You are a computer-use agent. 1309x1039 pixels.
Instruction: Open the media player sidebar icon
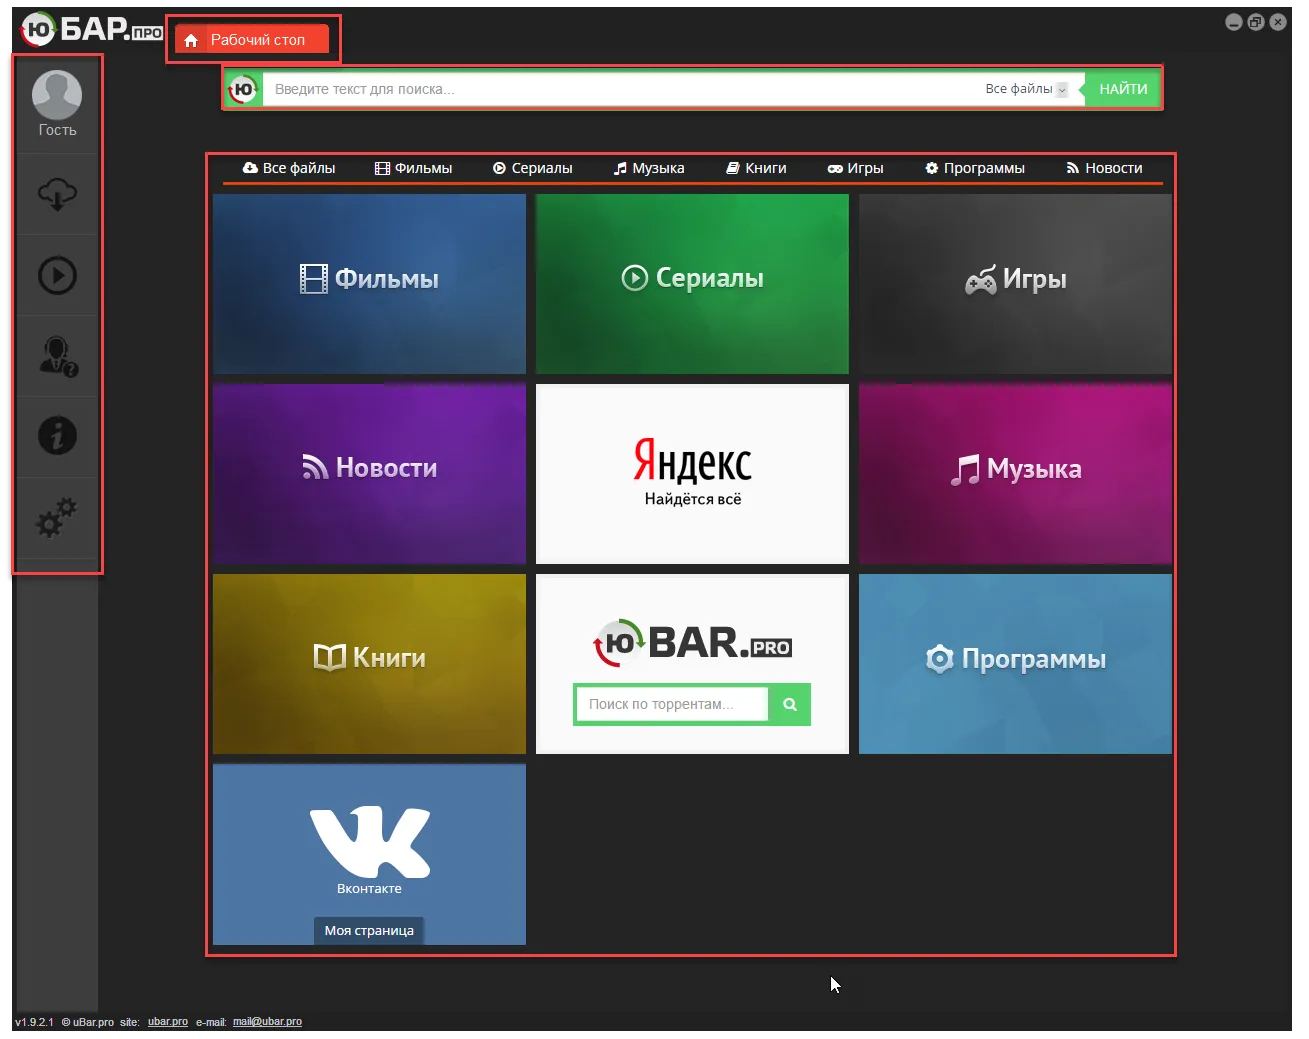57,275
